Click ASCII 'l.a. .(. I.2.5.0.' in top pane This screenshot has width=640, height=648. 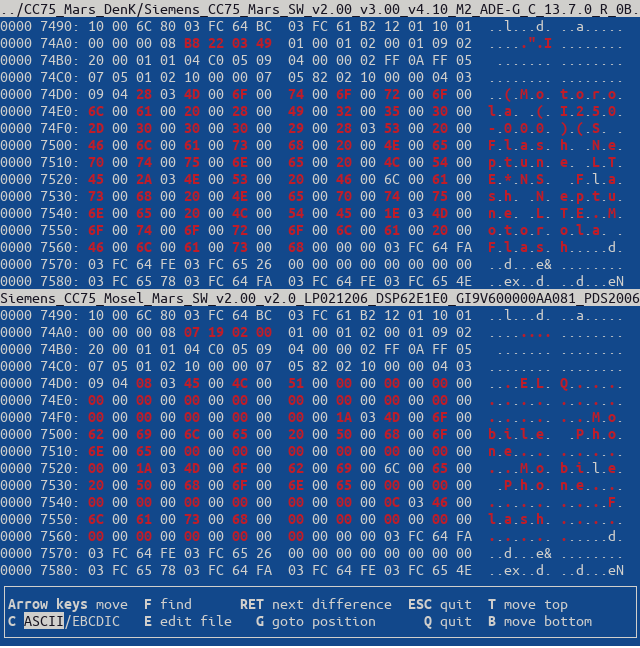pyautogui.click(x=555, y=111)
